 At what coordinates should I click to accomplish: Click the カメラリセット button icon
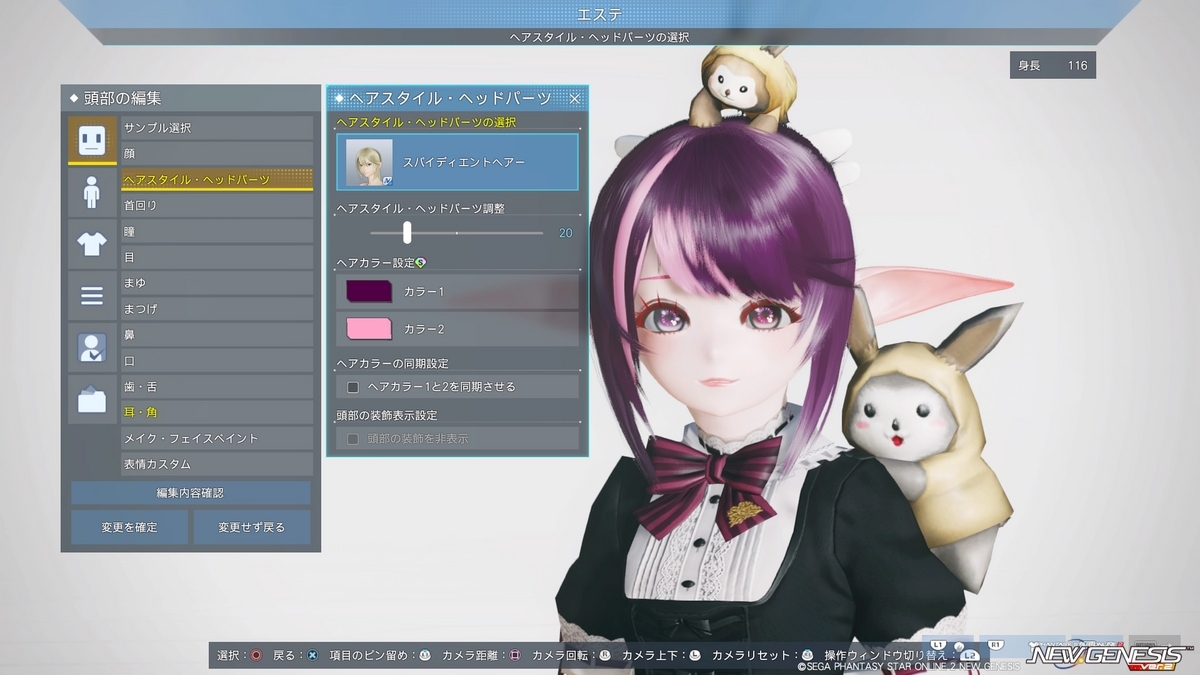(x=808, y=655)
